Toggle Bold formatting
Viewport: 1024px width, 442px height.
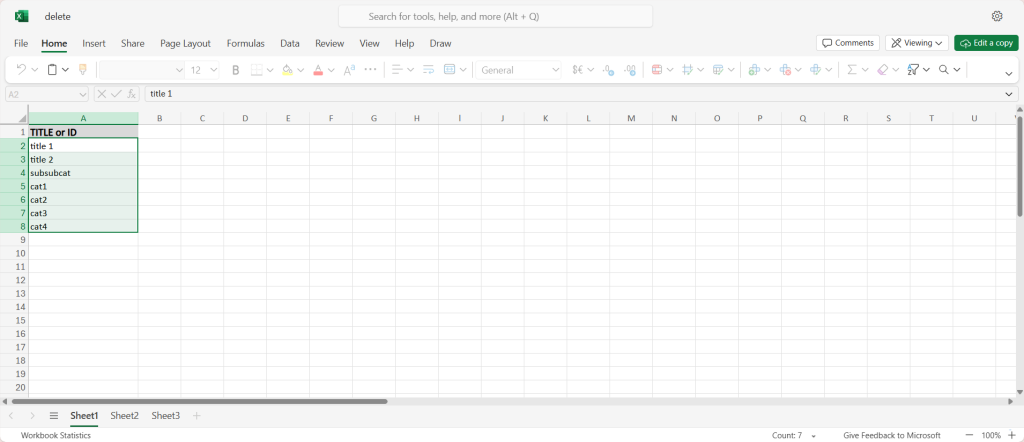coord(236,70)
